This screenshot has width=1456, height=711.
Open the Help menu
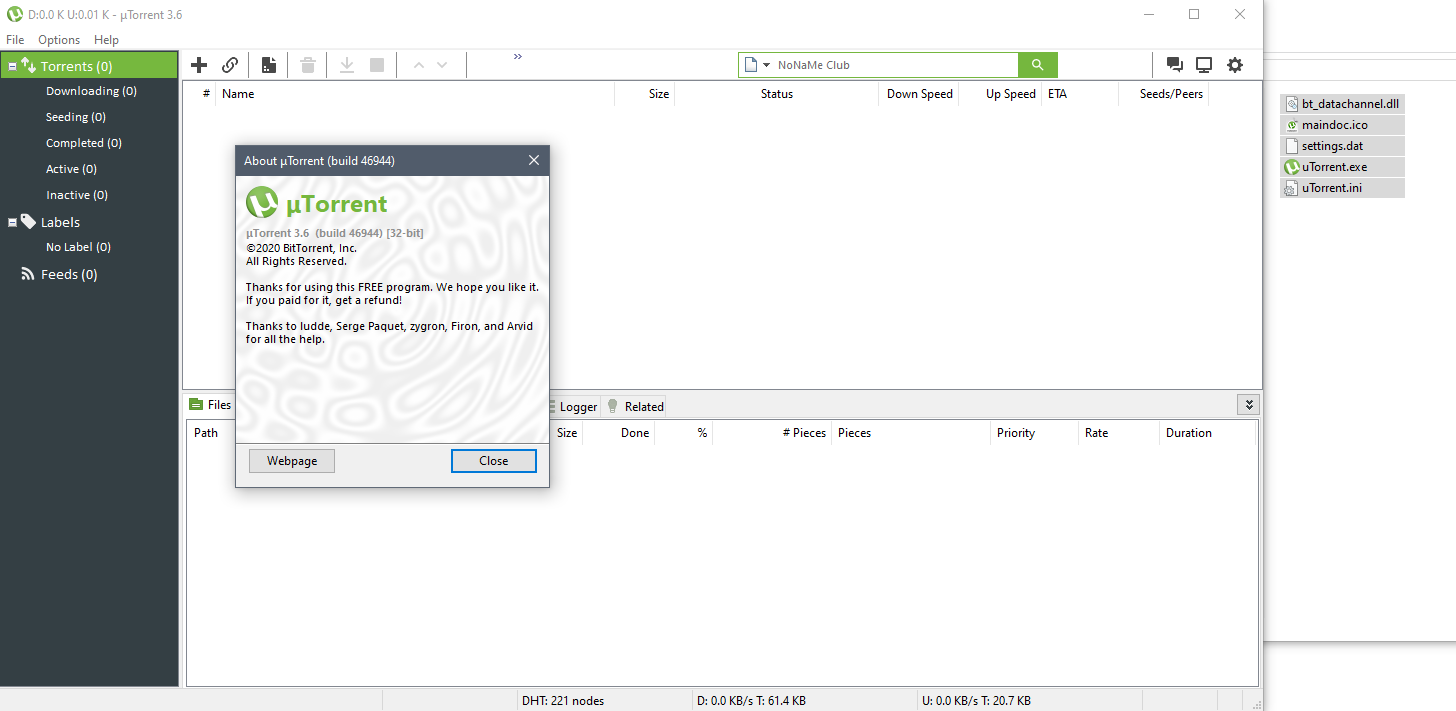click(106, 40)
